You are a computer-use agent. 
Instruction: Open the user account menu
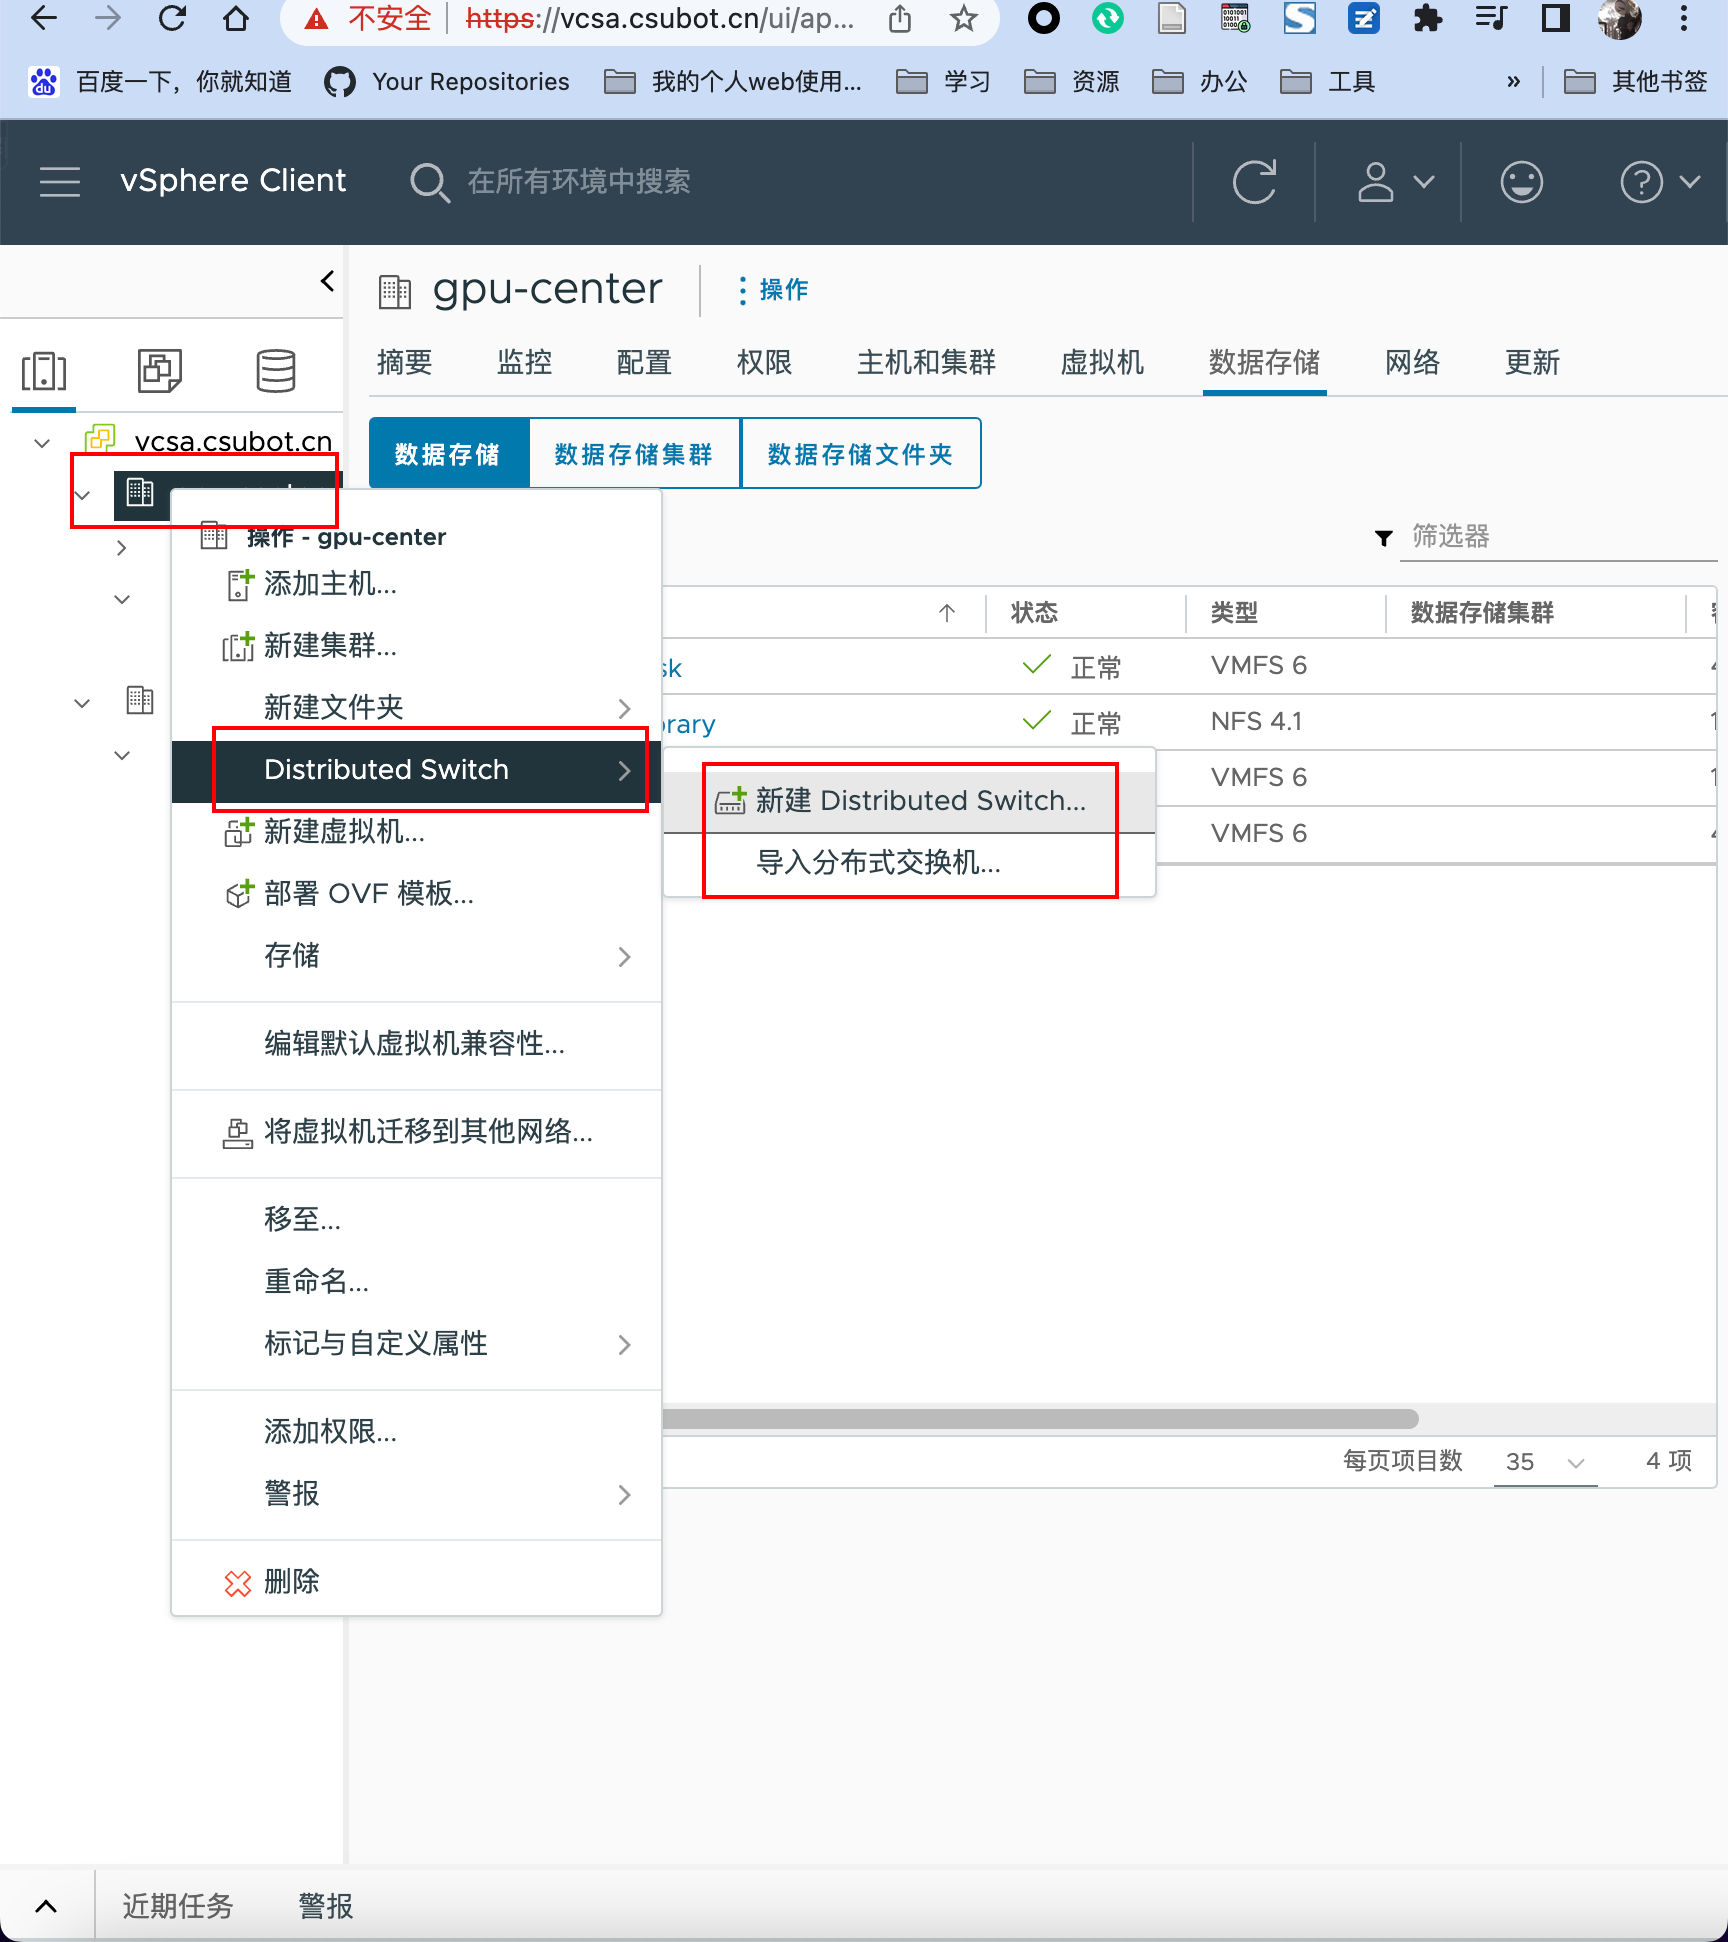click(x=1395, y=182)
